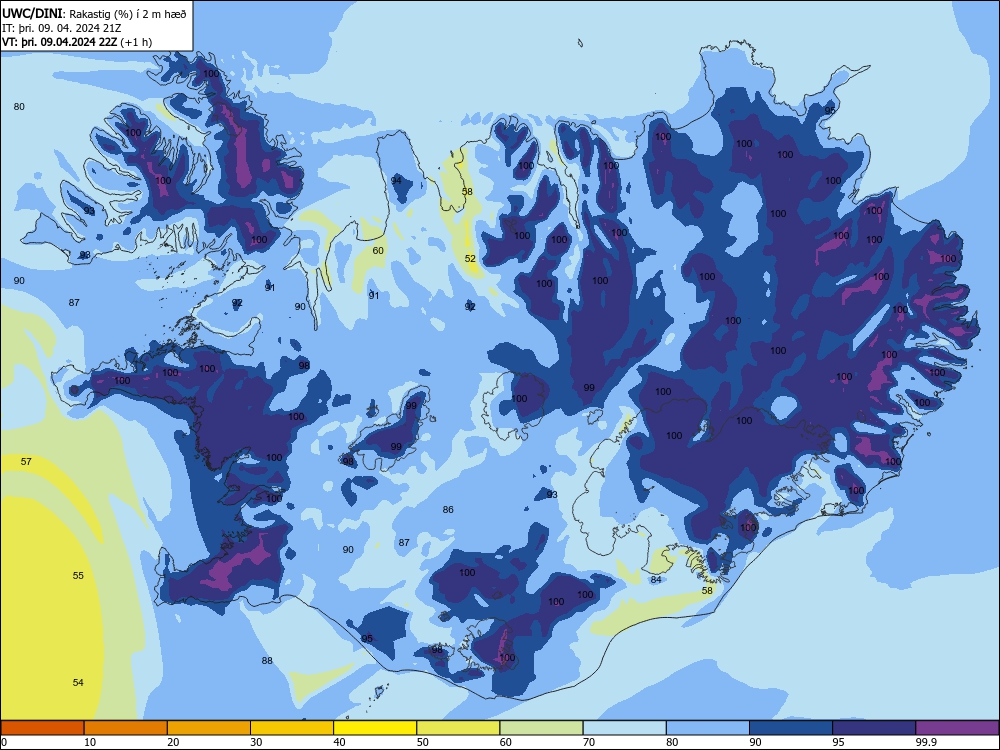The width and height of the screenshot is (1000, 750).
Task: Click the '99.9' label under the color bar
Action: [x=925, y=742]
